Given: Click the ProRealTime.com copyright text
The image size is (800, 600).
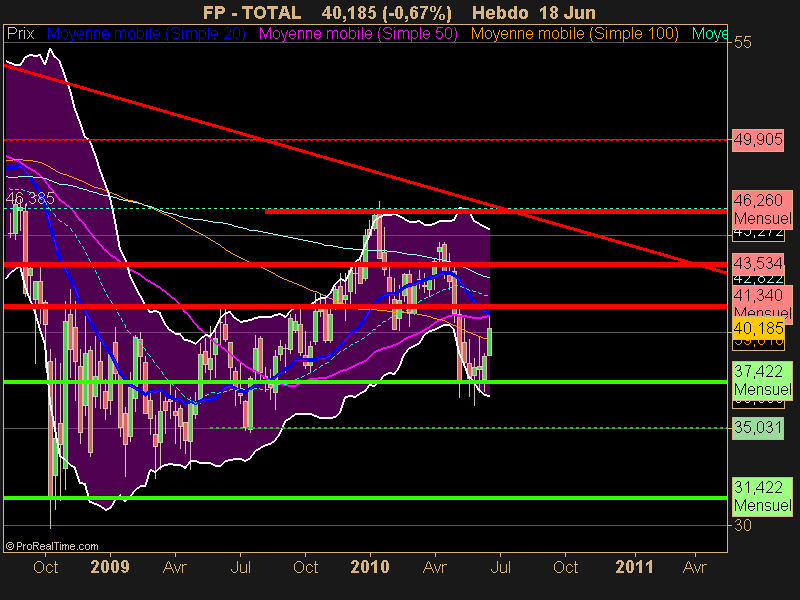Looking at the screenshot, I should (x=52, y=546).
